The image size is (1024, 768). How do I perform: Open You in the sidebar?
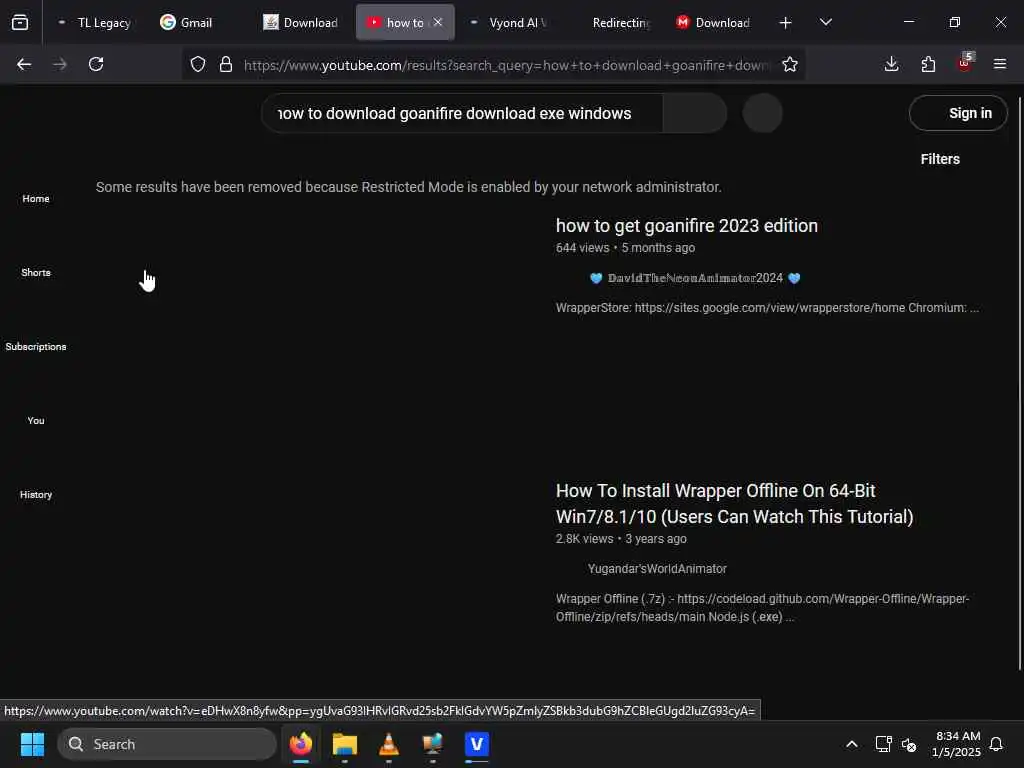36,421
